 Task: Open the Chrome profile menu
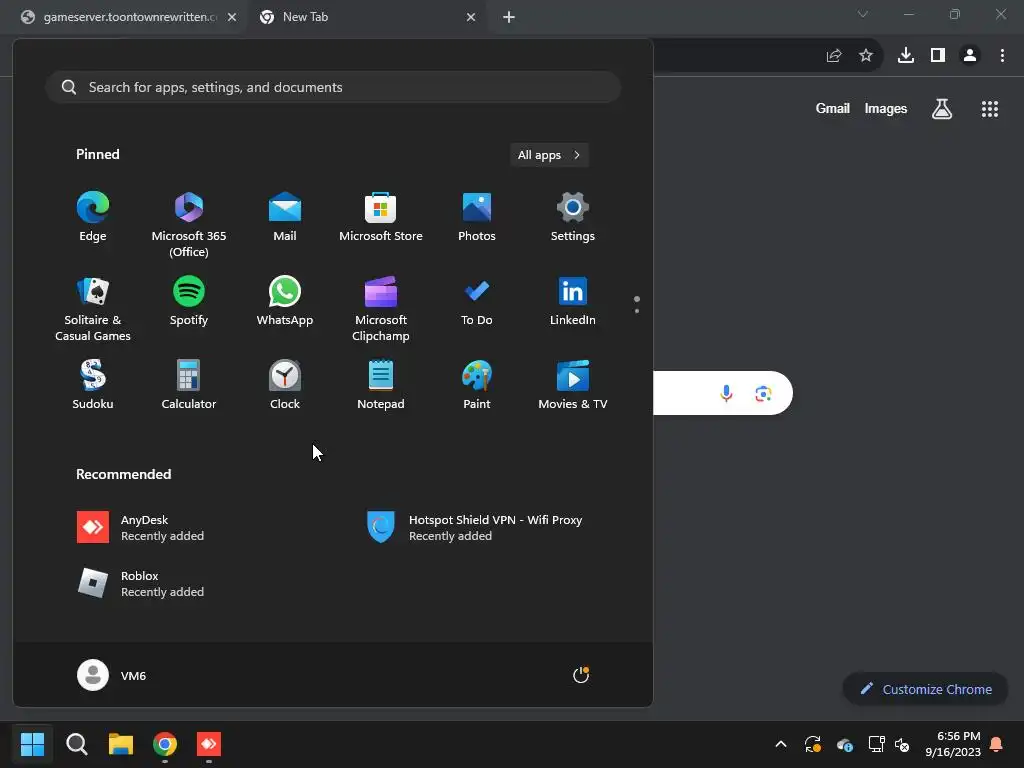tap(970, 56)
